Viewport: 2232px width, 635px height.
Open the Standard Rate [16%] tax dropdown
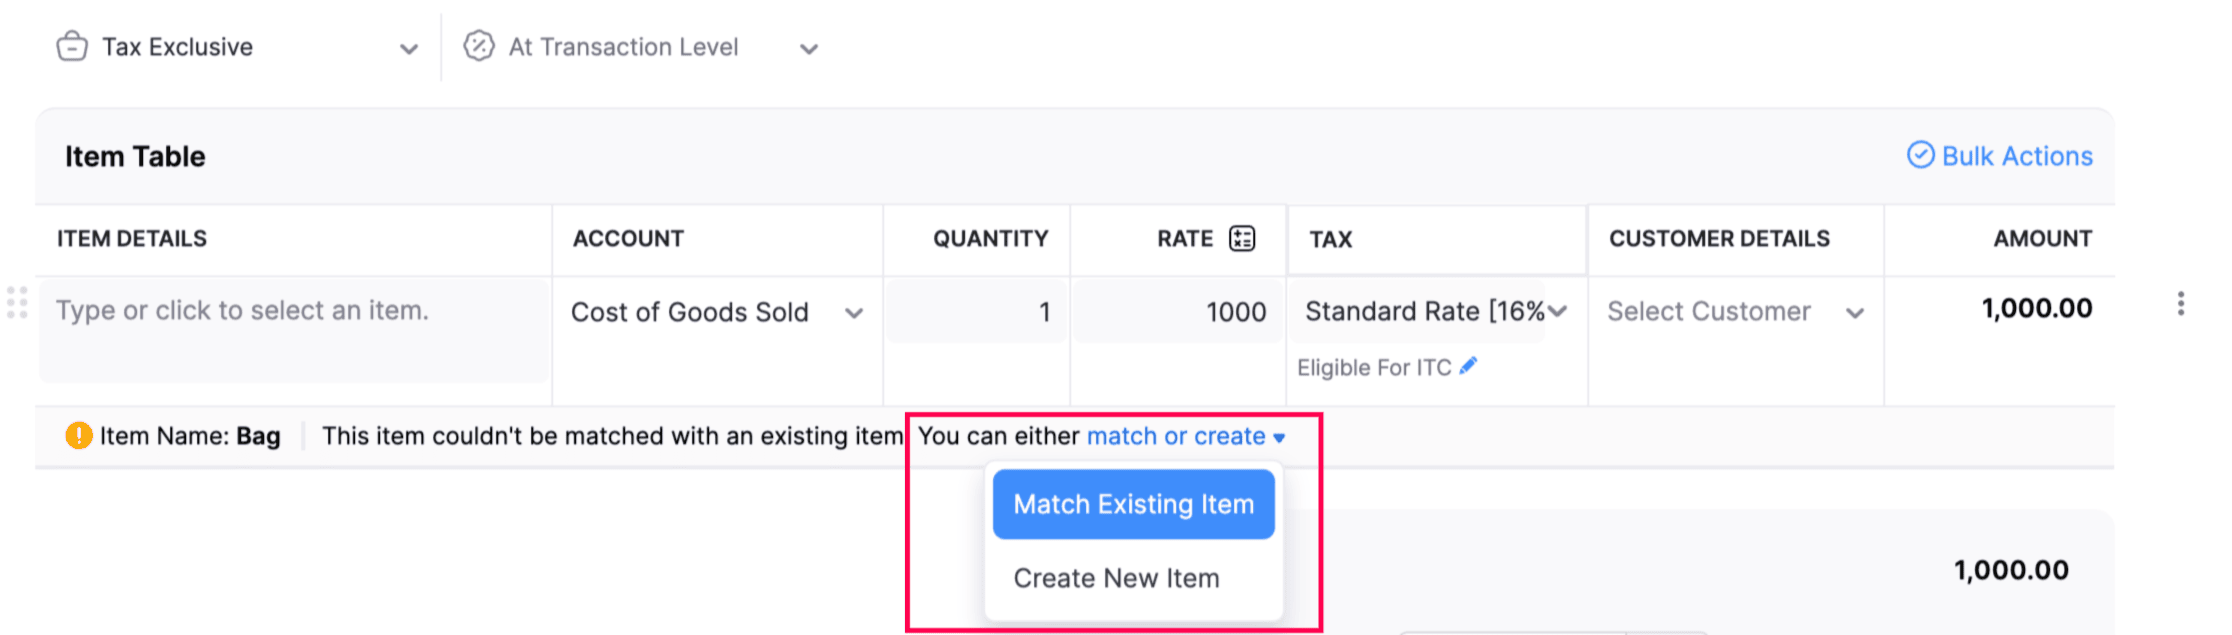pos(1559,311)
